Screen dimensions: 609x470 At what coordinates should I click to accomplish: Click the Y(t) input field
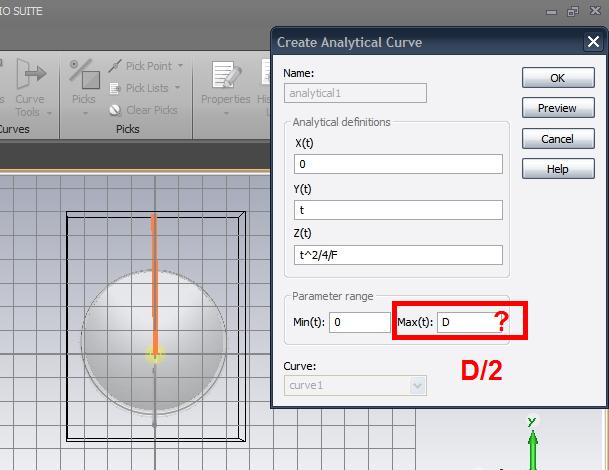tap(398, 210)
